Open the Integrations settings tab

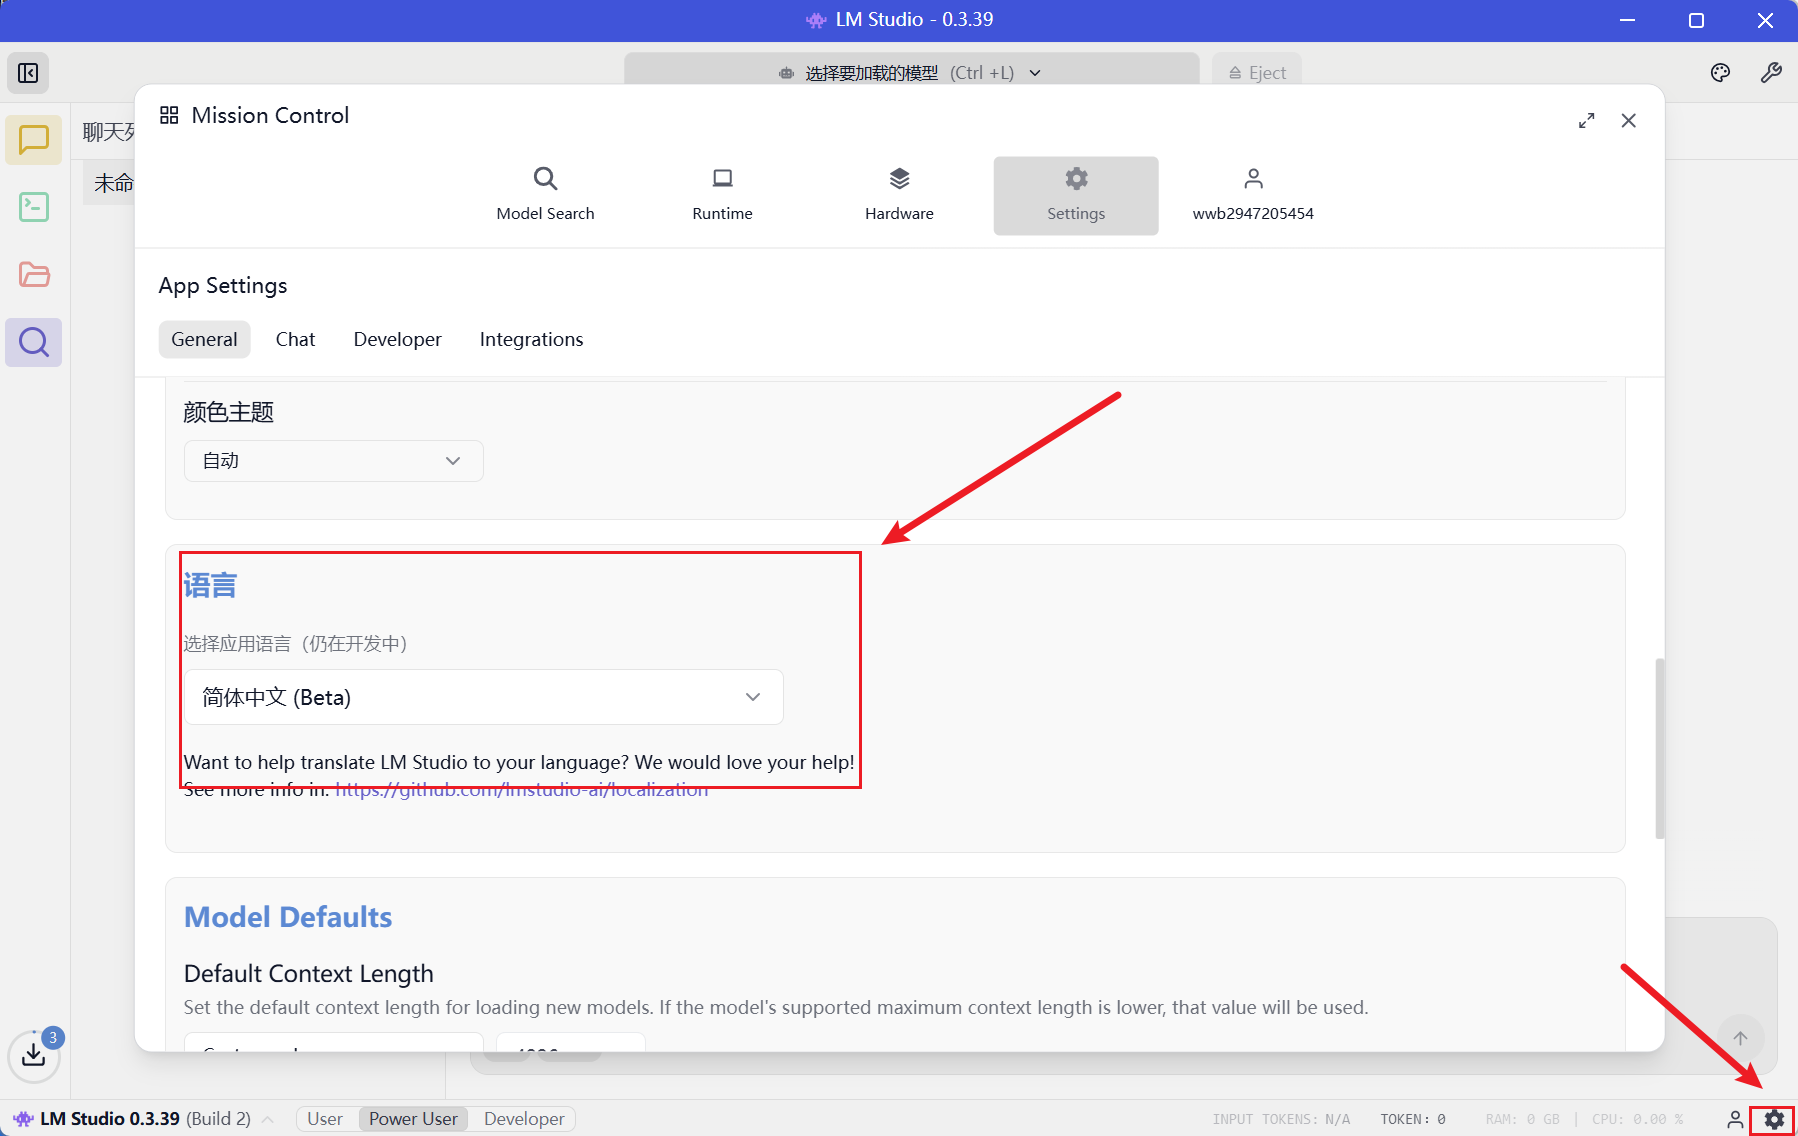click(x=531, y=339)
